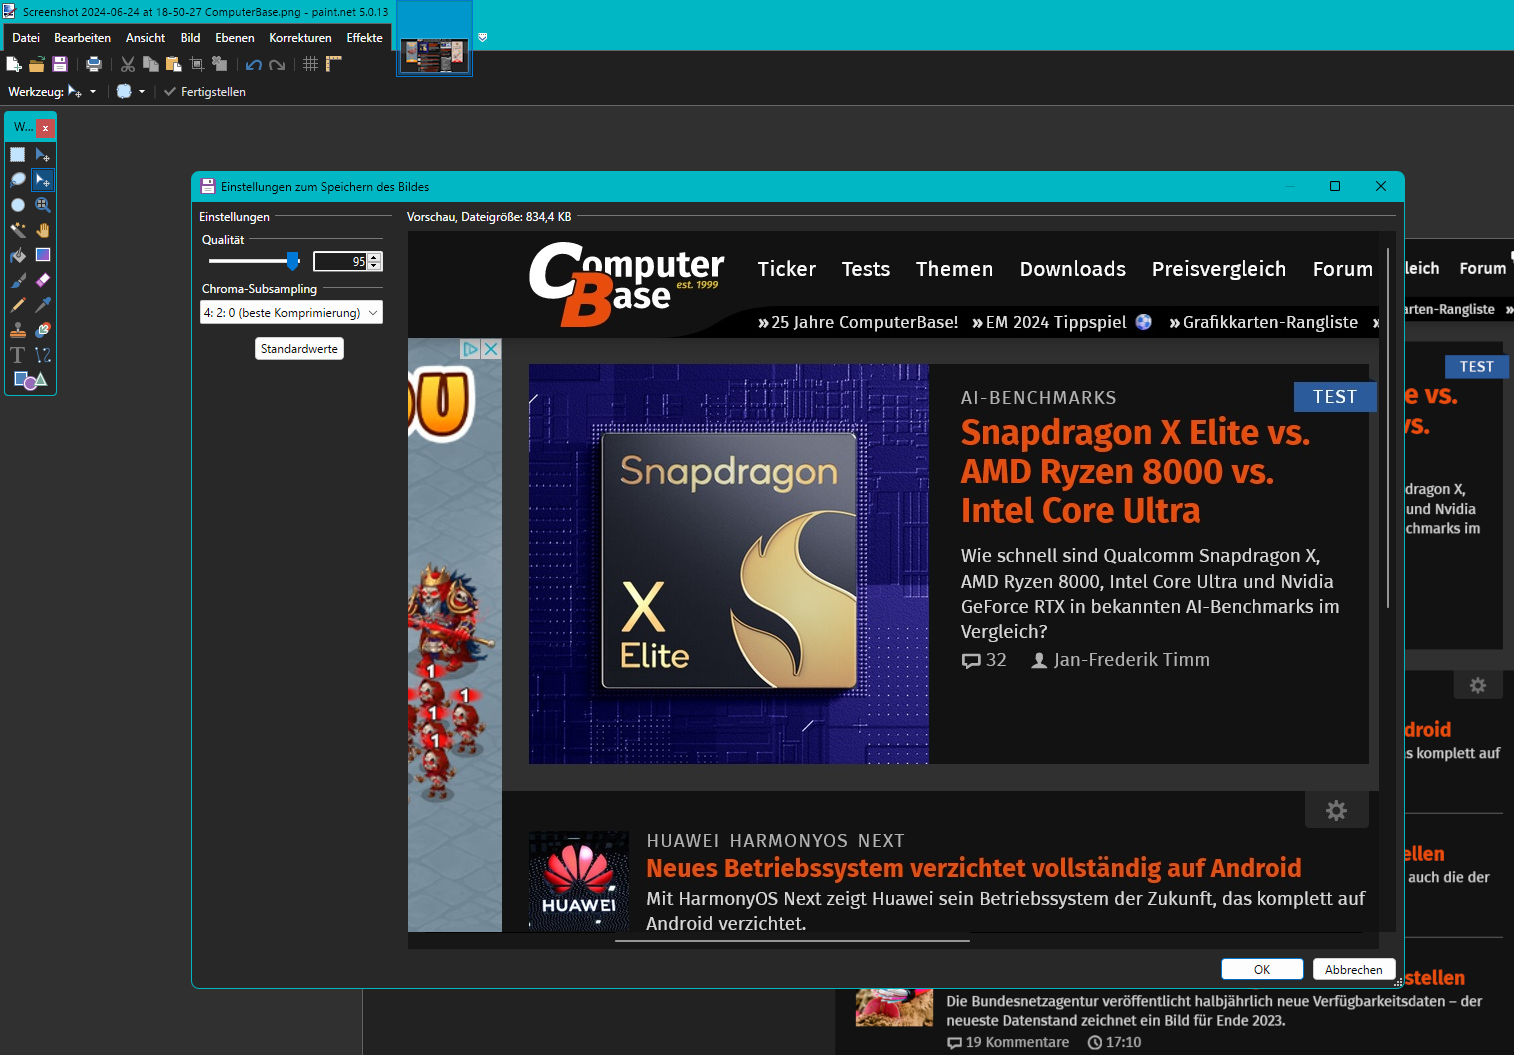Viewport: 1514px width, 1055px height.
Task: Click the Deselect icon in toolbar
Action: tap(220, 64)
